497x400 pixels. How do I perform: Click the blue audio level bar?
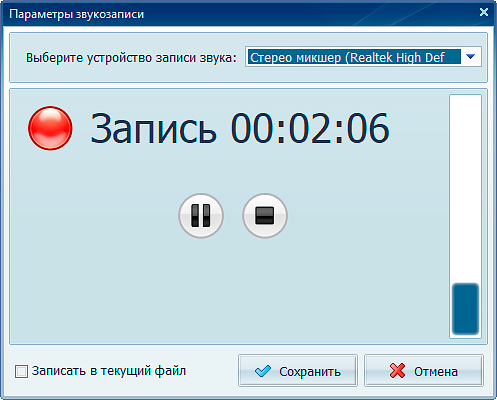point(465,309)
